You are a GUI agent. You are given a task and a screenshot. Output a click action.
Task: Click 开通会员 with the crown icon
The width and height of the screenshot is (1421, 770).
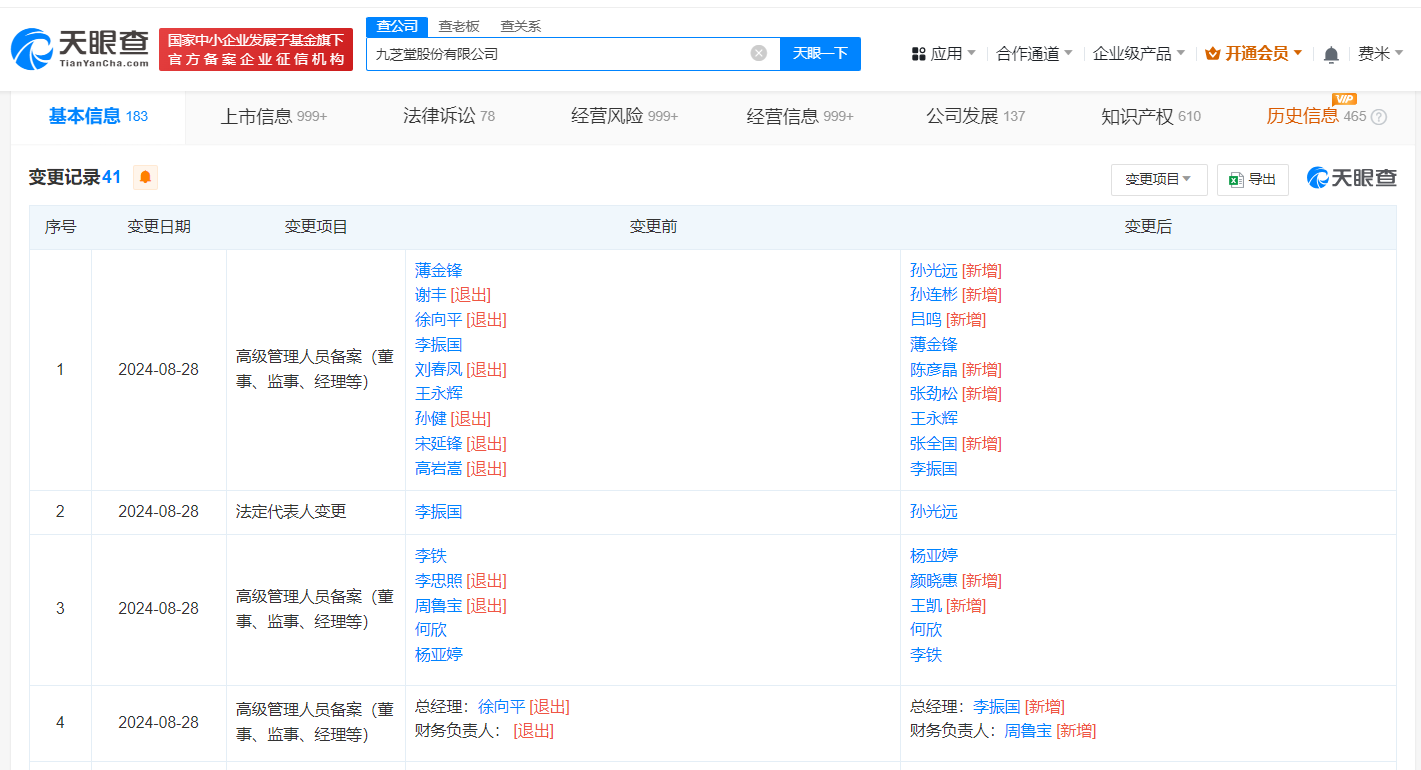[x=1254, y=54]
